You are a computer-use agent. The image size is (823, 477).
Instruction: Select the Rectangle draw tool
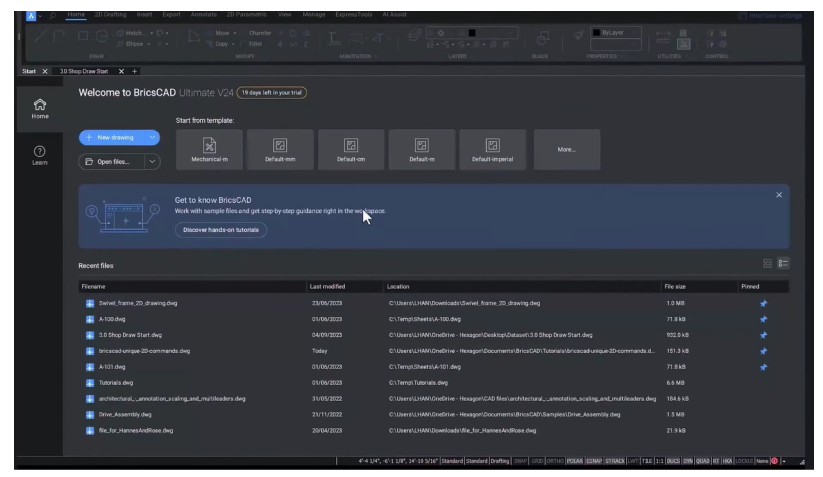[83, 36]
